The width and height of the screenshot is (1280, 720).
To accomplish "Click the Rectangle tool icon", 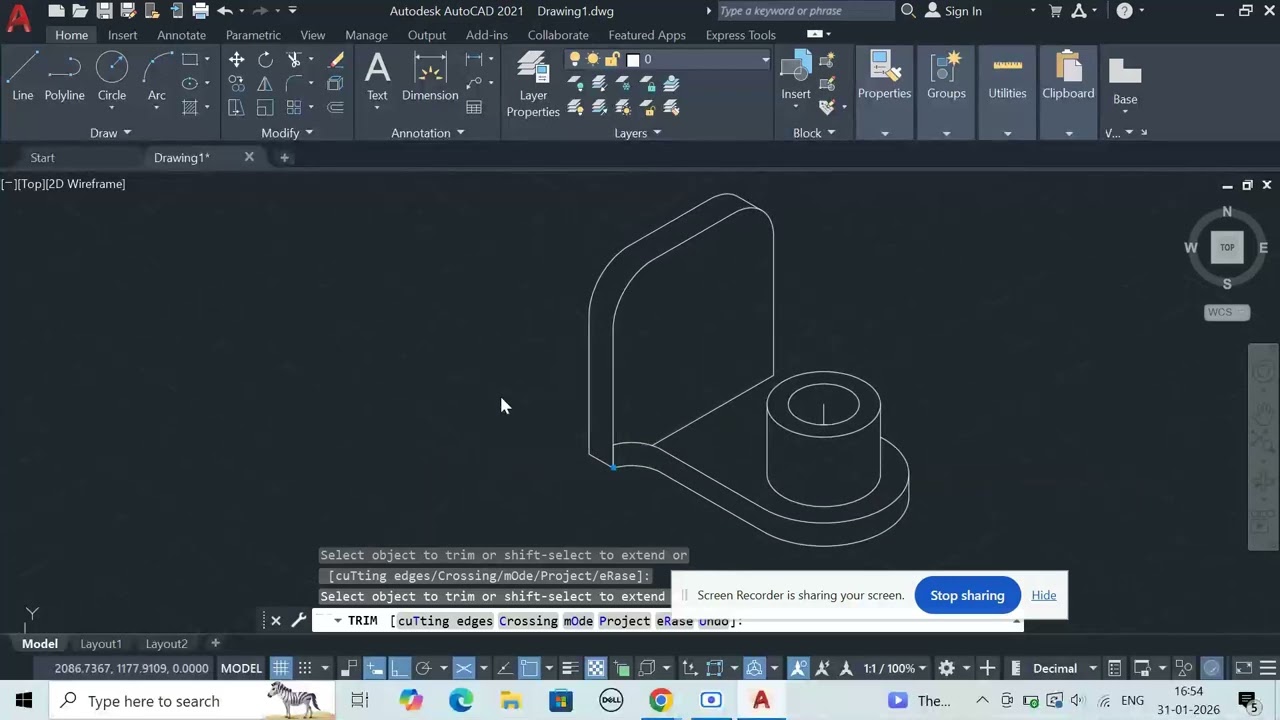I will (190, 60).
